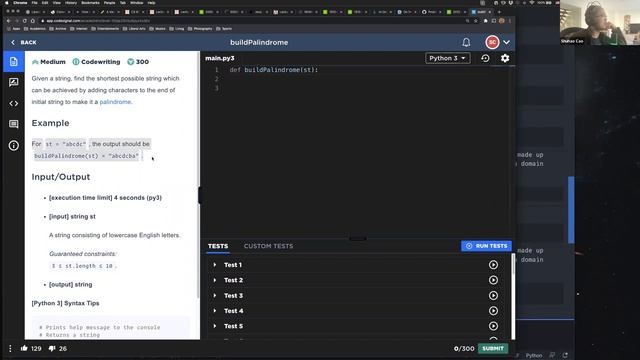Expand Test 1 details

click(215, 265)
